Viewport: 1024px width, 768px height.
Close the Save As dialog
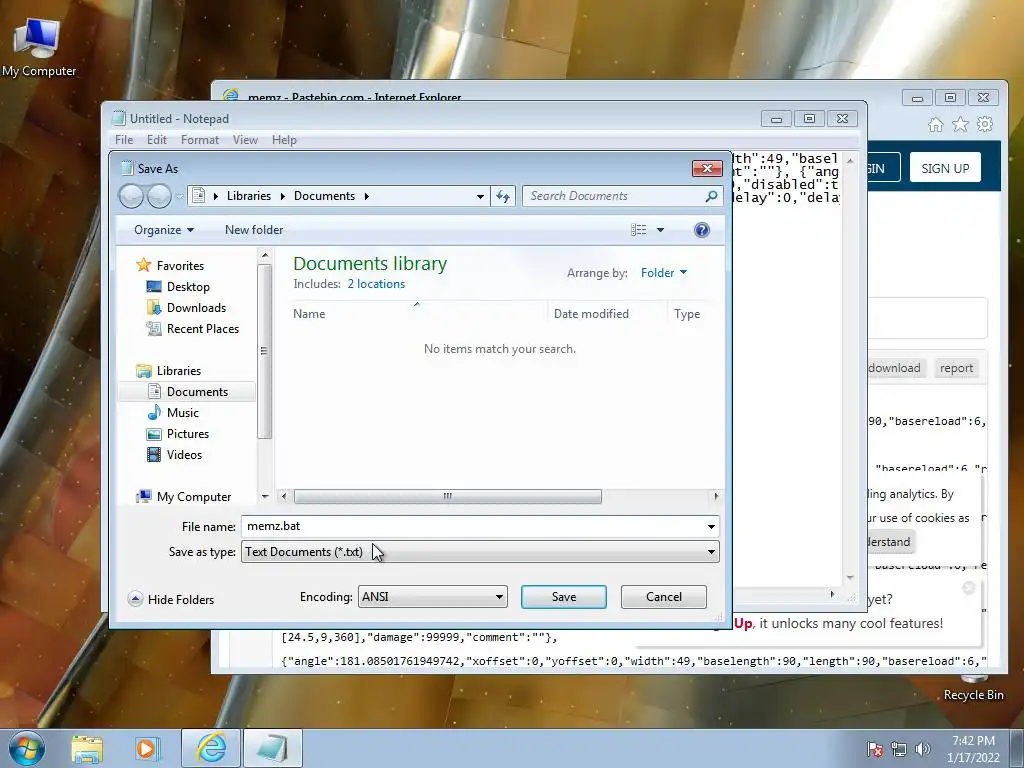click(x=707, y=168)
